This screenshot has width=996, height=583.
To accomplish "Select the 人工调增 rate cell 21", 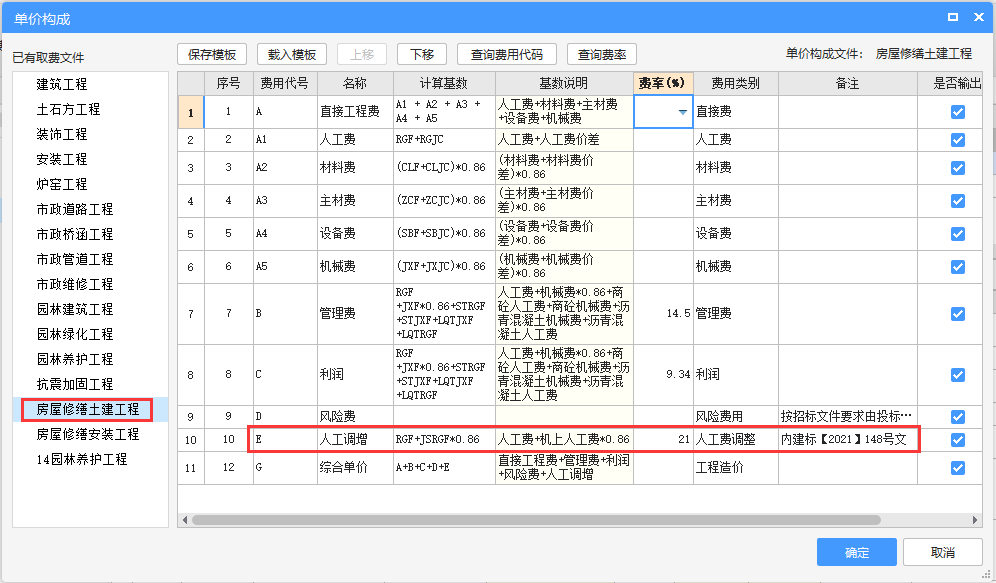I will pyautogui.click(x=663, y=439).
